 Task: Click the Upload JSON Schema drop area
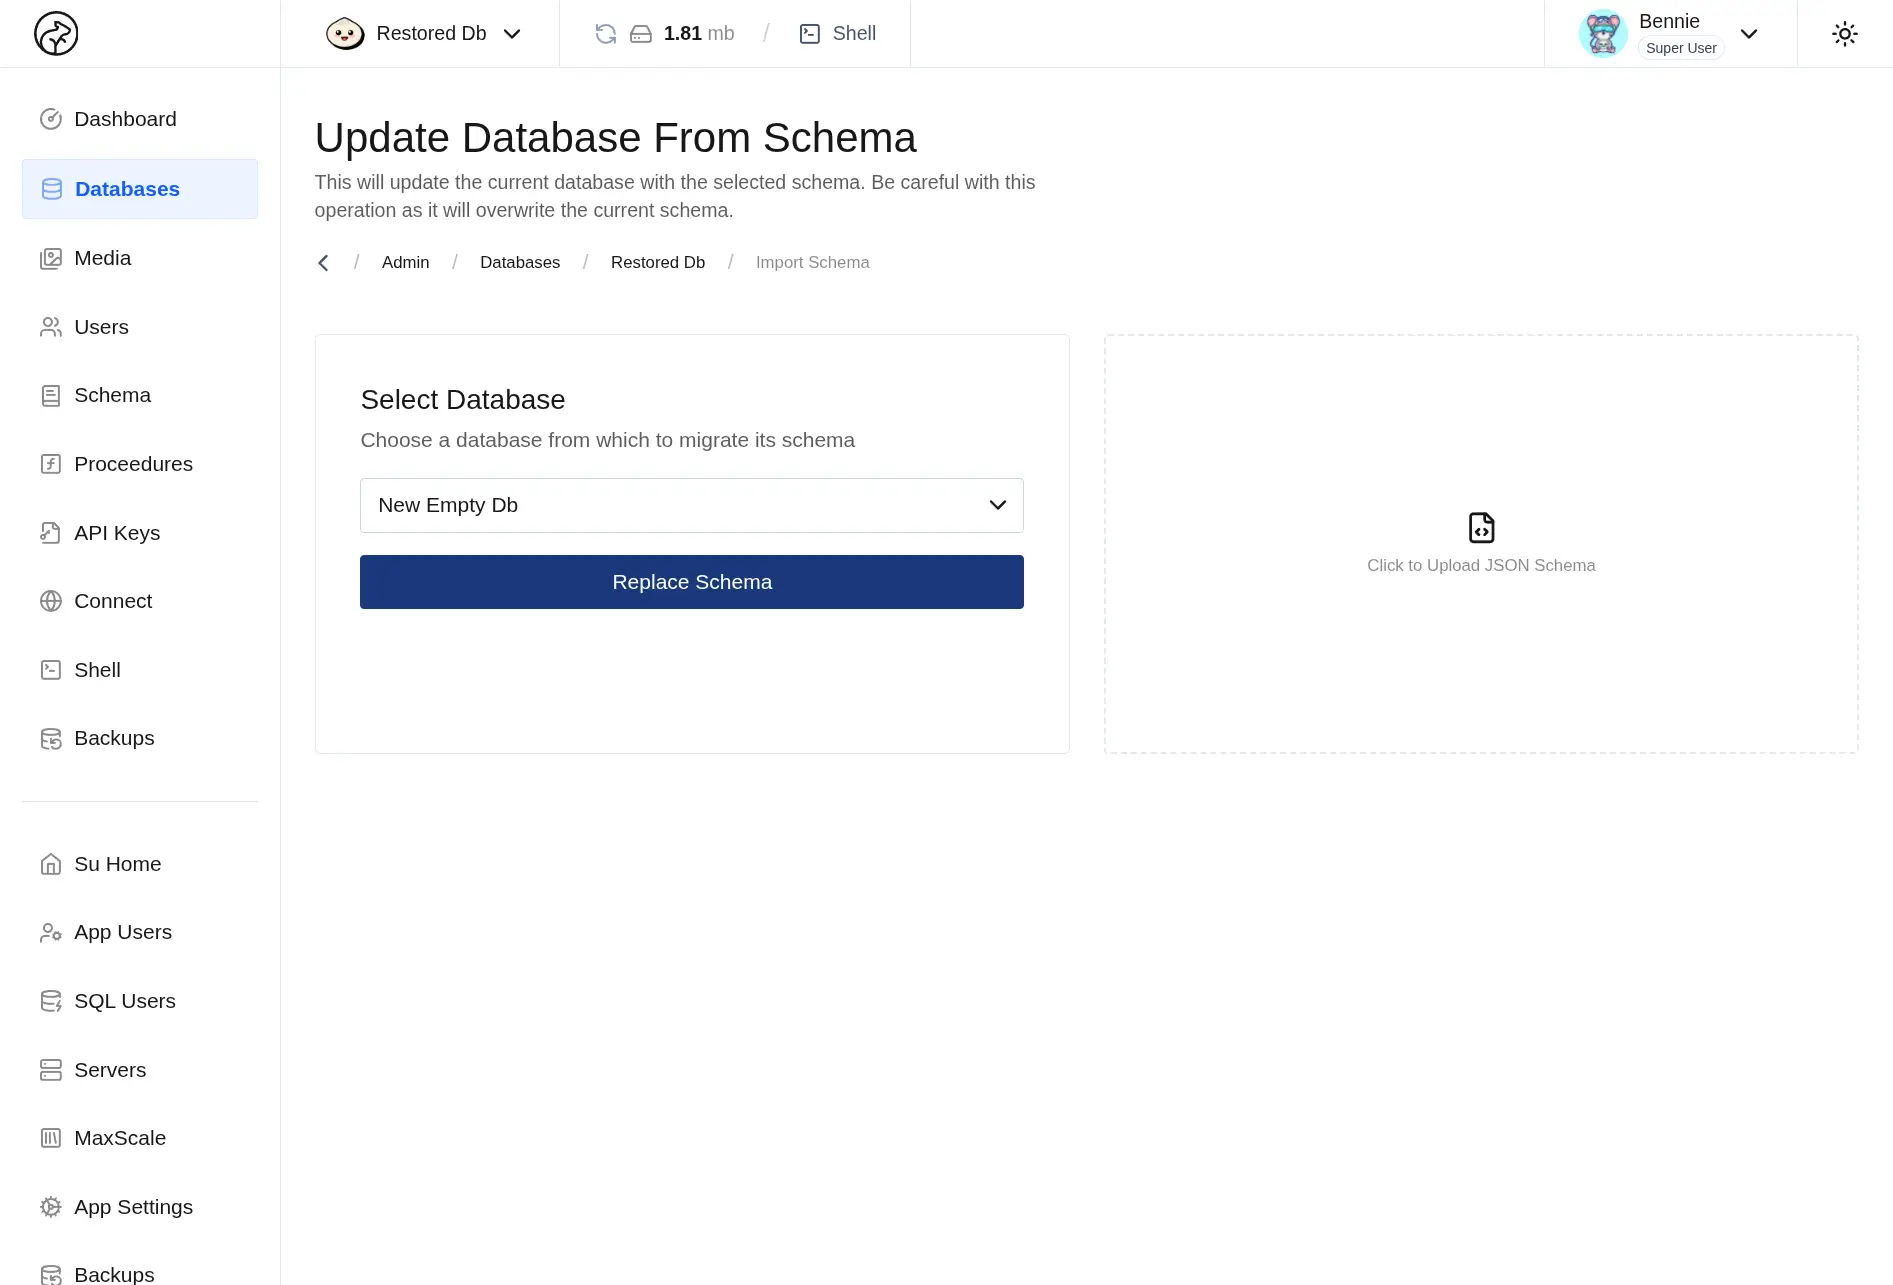click(x=1481, y=544)
